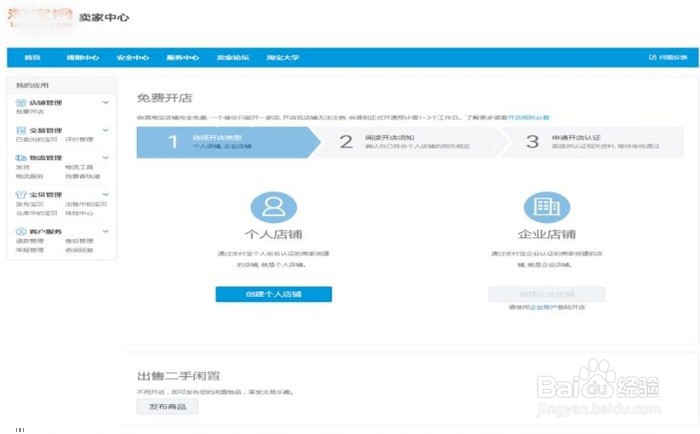Open 退款管理 in sidebar
Image resolution: width=700 pixels, height=434 pixels.
[30, 241]
